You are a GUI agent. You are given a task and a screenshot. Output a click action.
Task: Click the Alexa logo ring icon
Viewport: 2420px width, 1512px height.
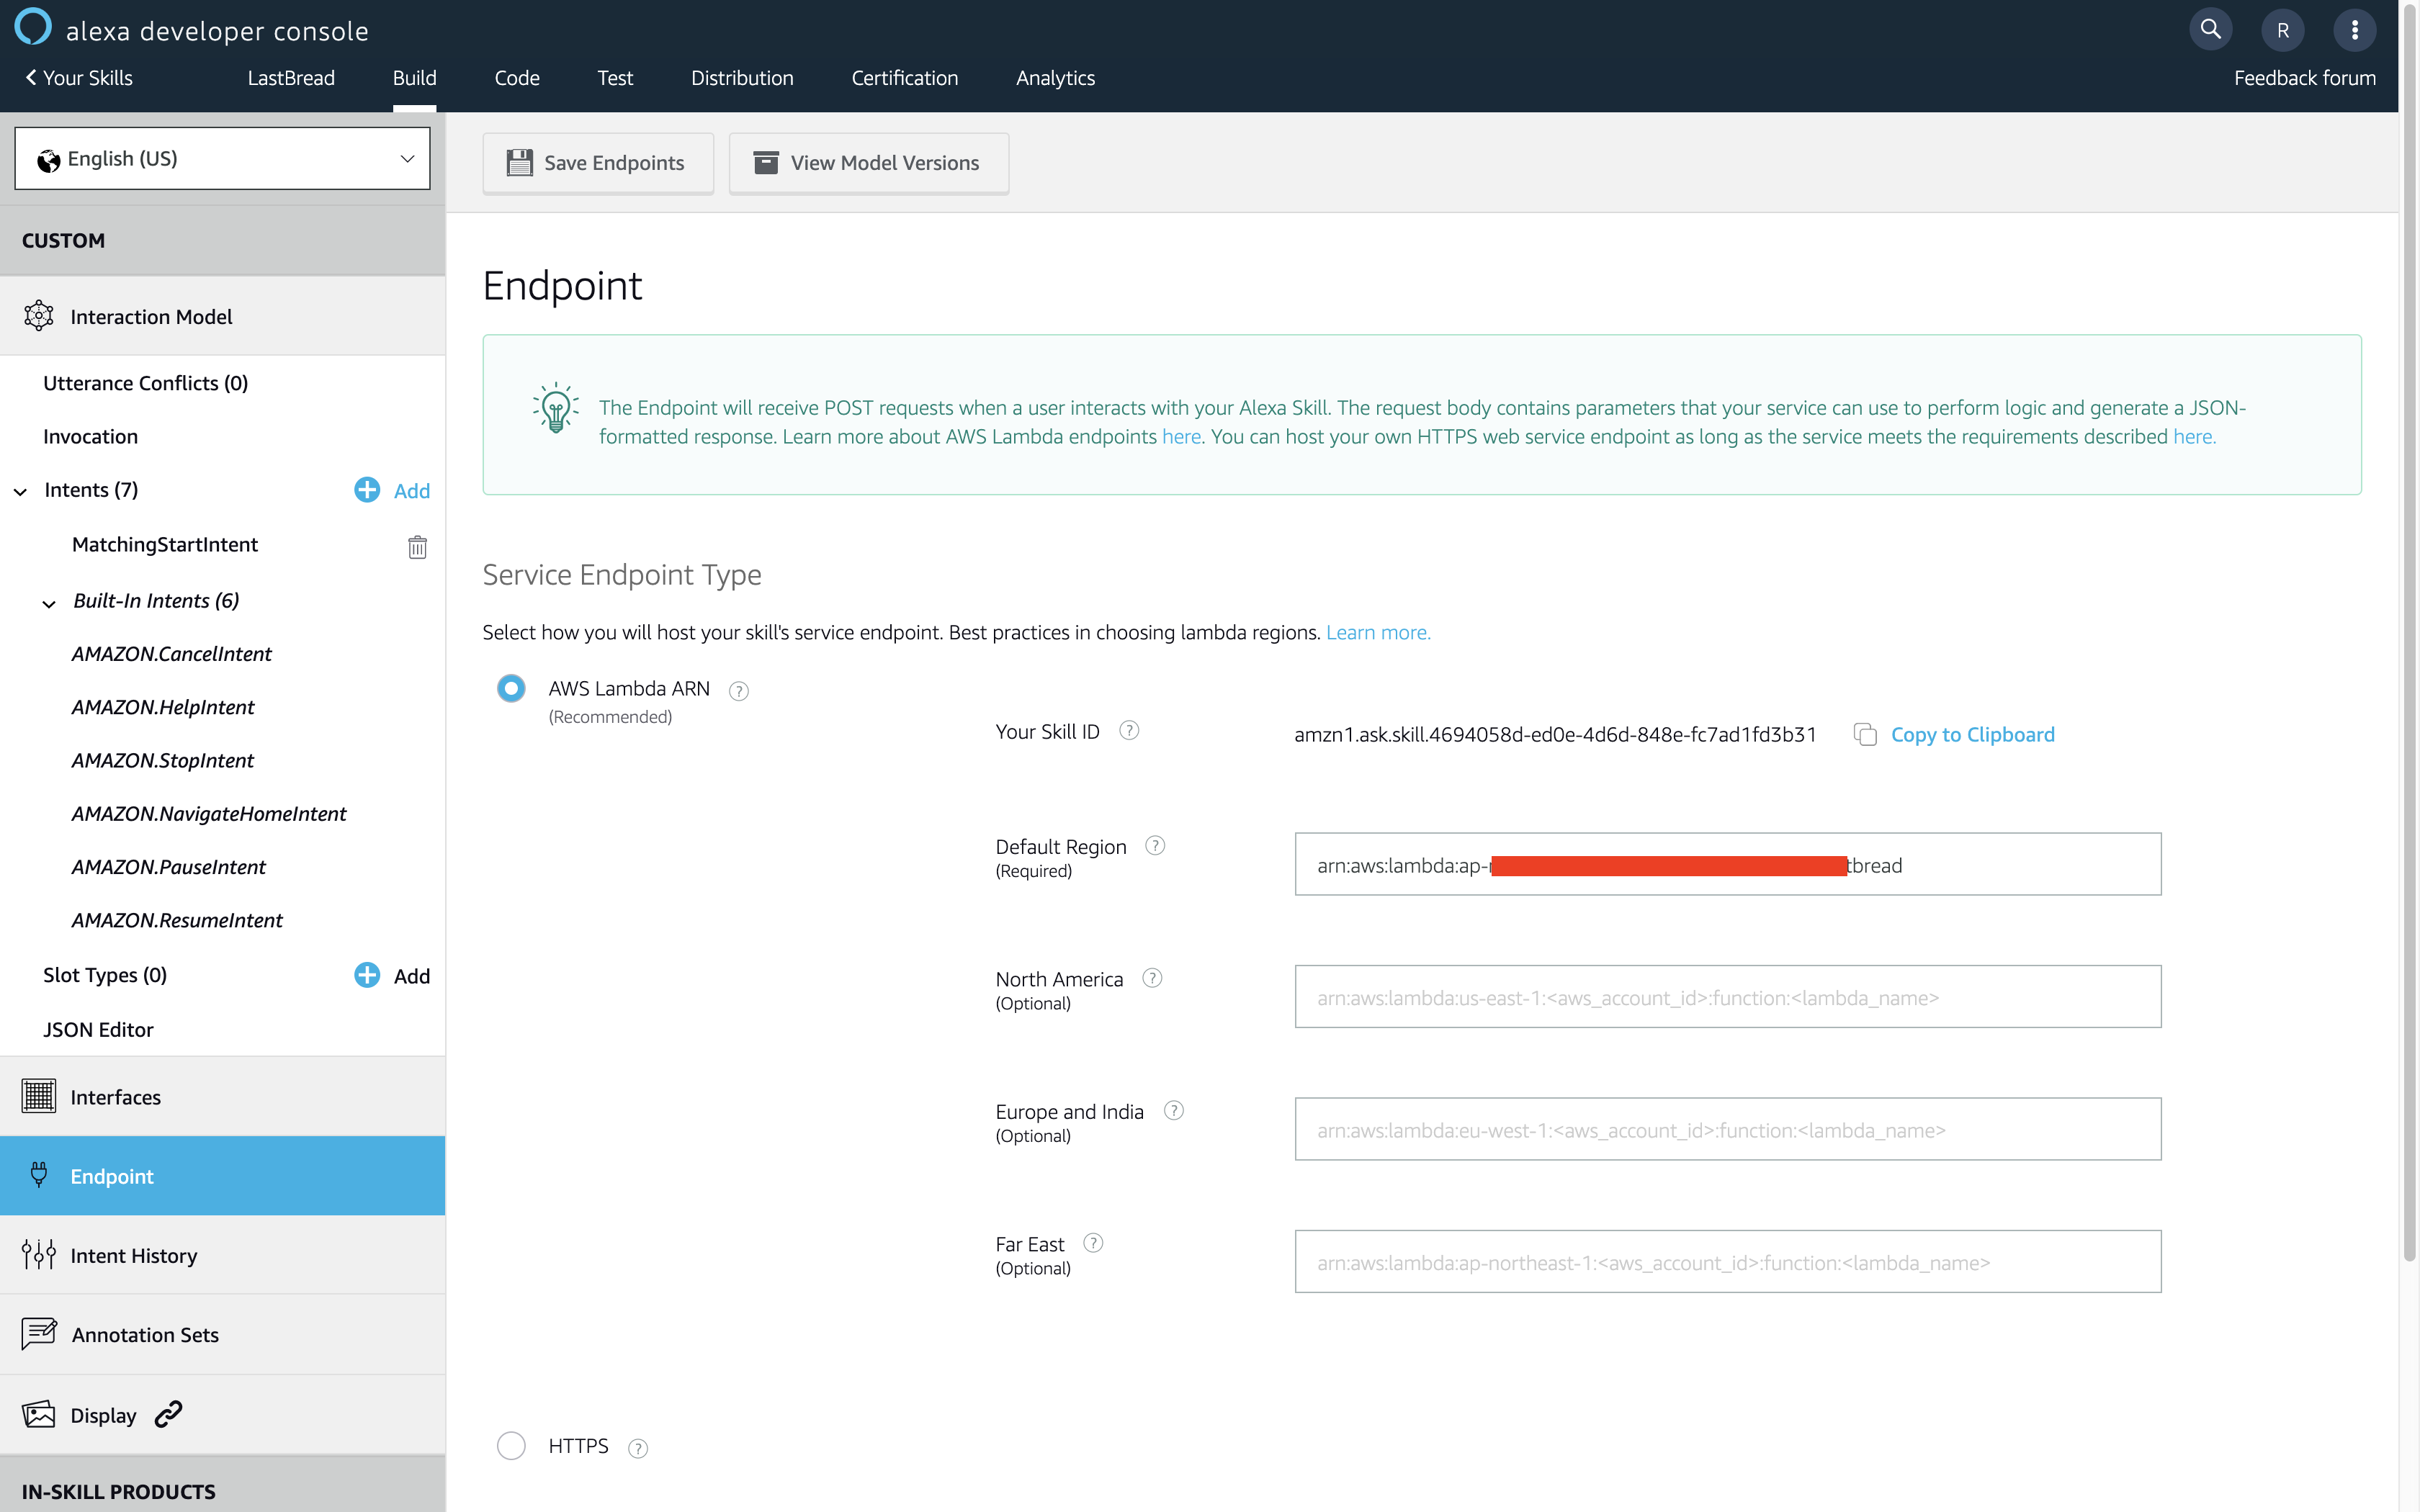click(x=33, y=27)
